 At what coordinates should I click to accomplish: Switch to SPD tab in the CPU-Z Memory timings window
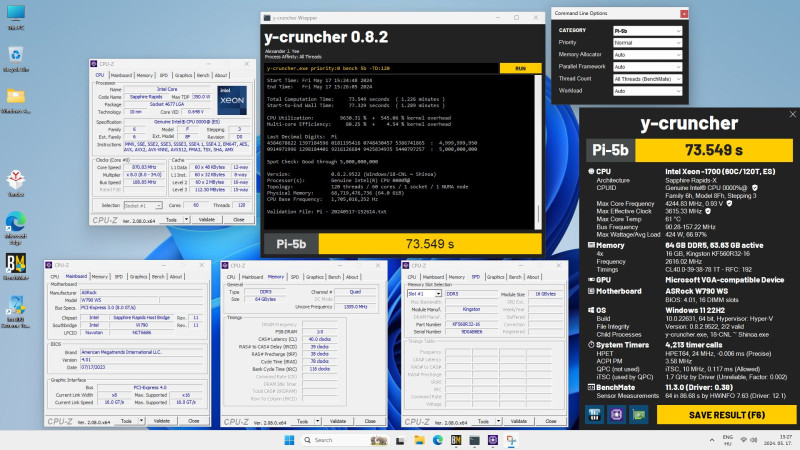295,277
